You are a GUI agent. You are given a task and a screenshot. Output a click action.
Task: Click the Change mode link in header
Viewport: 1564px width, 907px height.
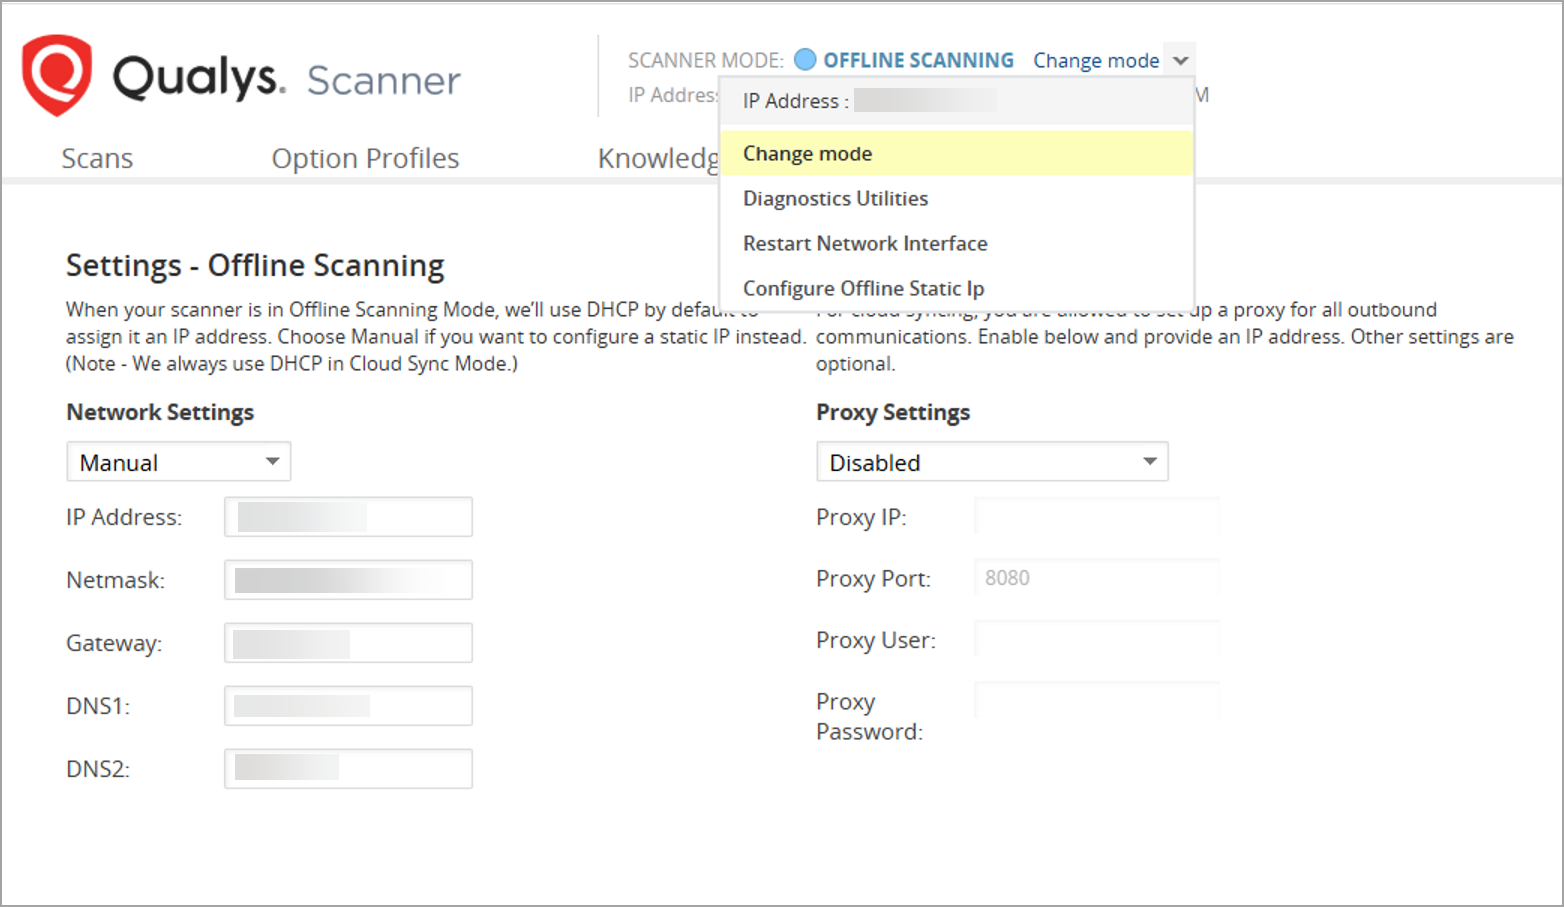pyautogui.click(x=1095, y=60)
